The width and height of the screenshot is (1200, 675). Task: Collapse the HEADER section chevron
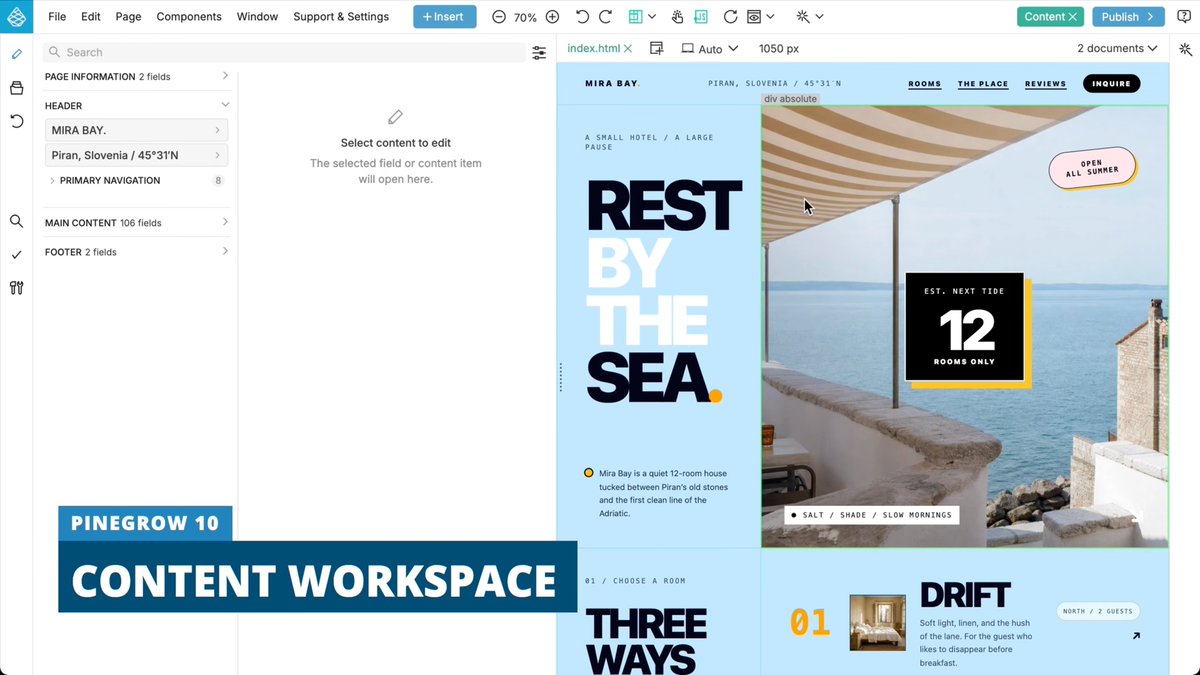click(225, 105)
